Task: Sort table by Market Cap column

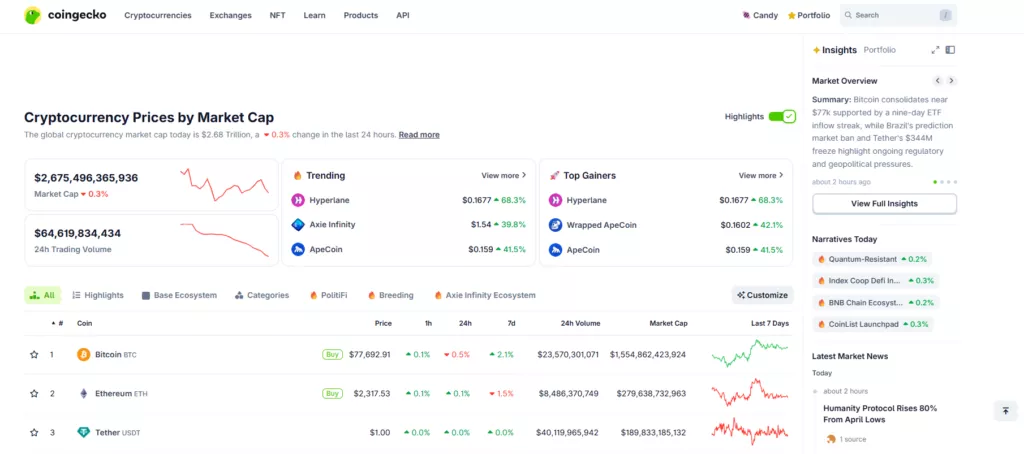Action: pyautogui.click(x=668, y=323)
